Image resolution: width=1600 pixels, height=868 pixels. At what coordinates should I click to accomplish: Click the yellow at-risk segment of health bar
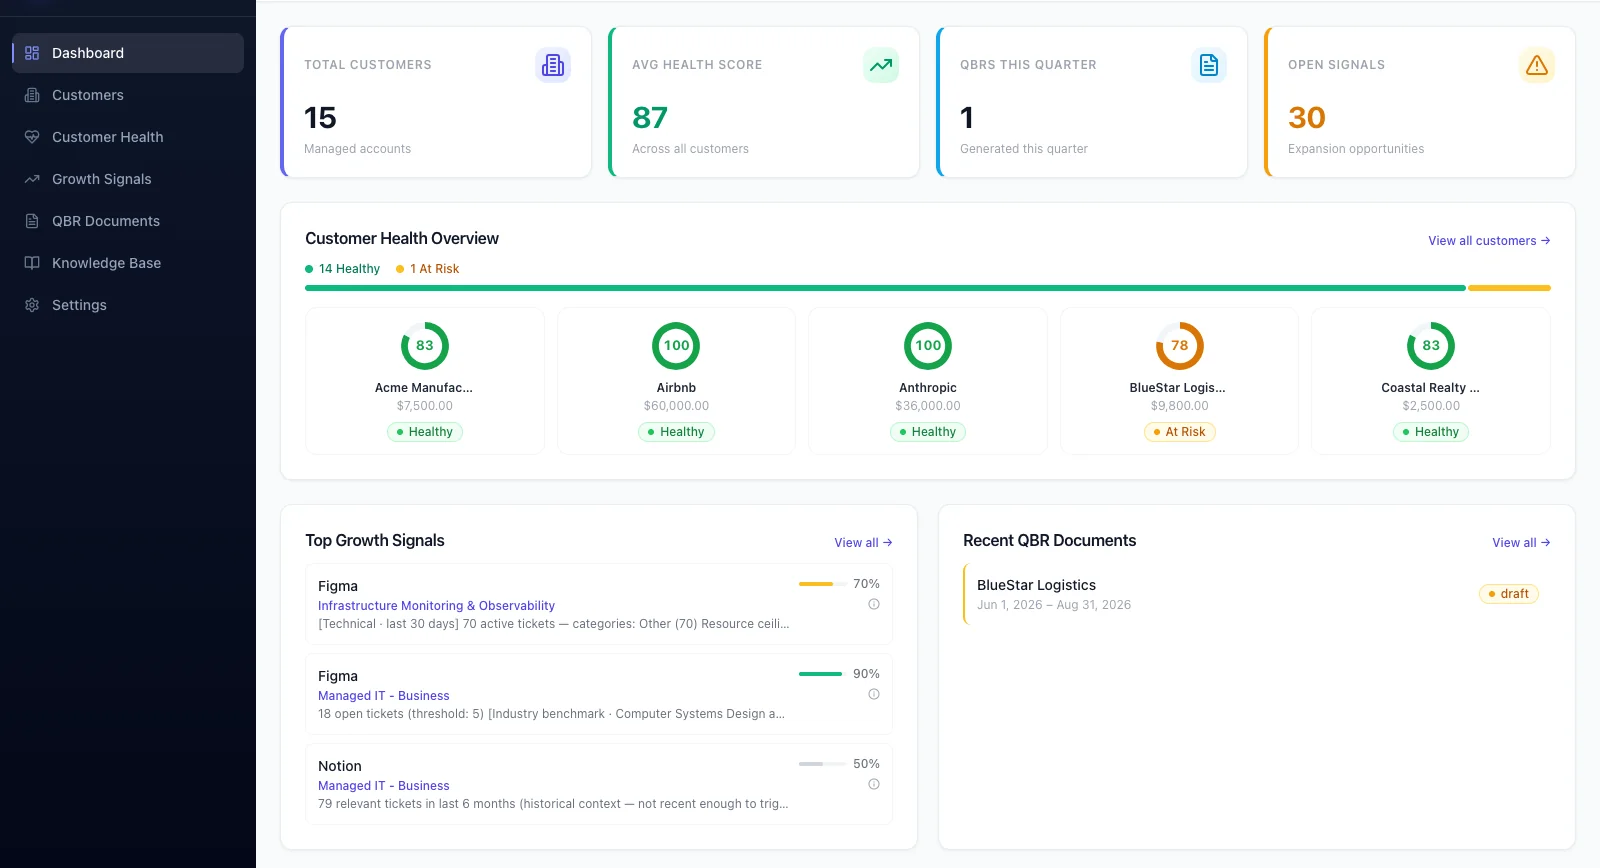[x=1509, y=288]
